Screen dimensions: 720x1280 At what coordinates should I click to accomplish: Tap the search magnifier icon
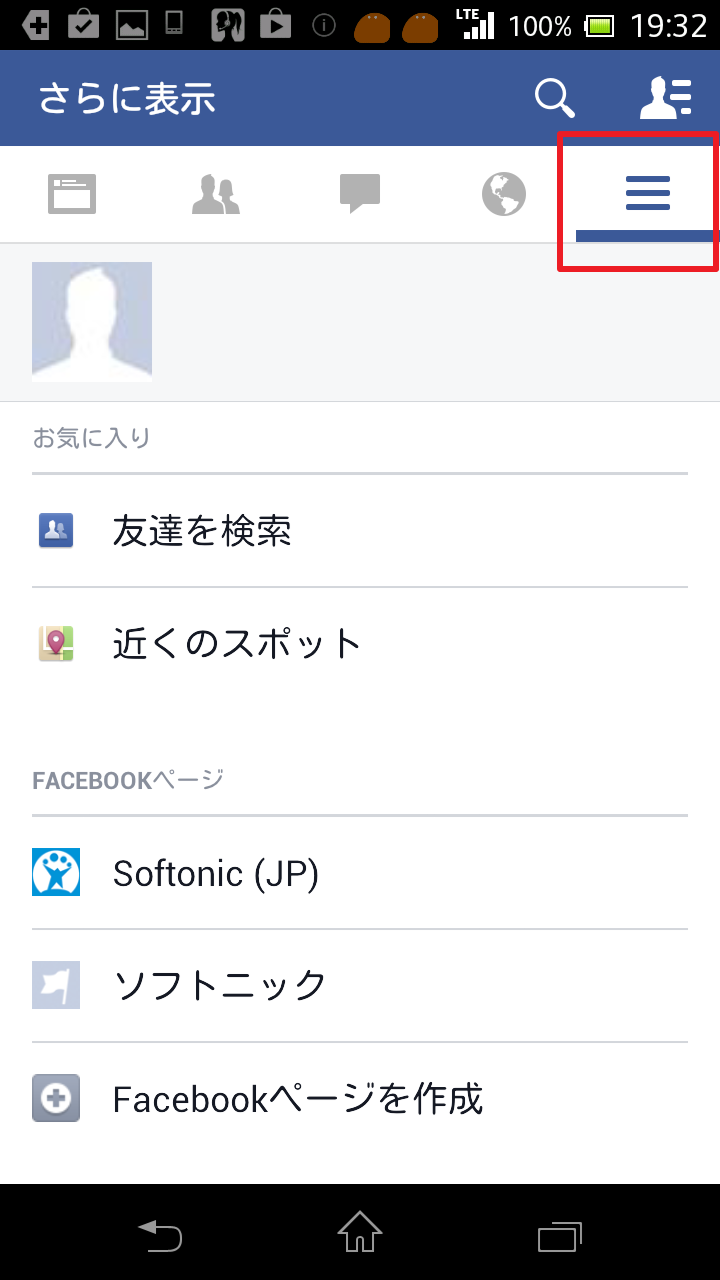pos(554,98)
